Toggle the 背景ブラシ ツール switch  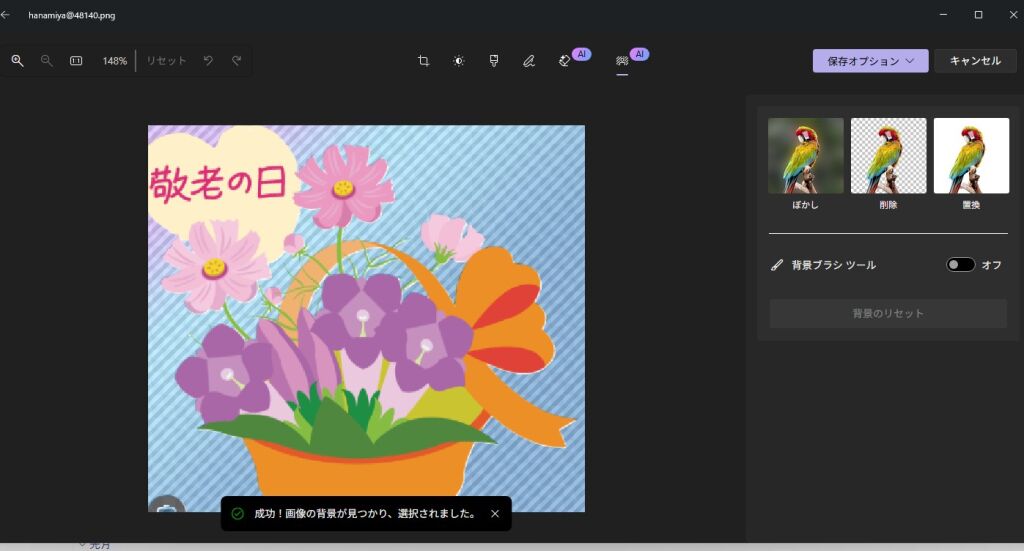(x=960, y=265)
